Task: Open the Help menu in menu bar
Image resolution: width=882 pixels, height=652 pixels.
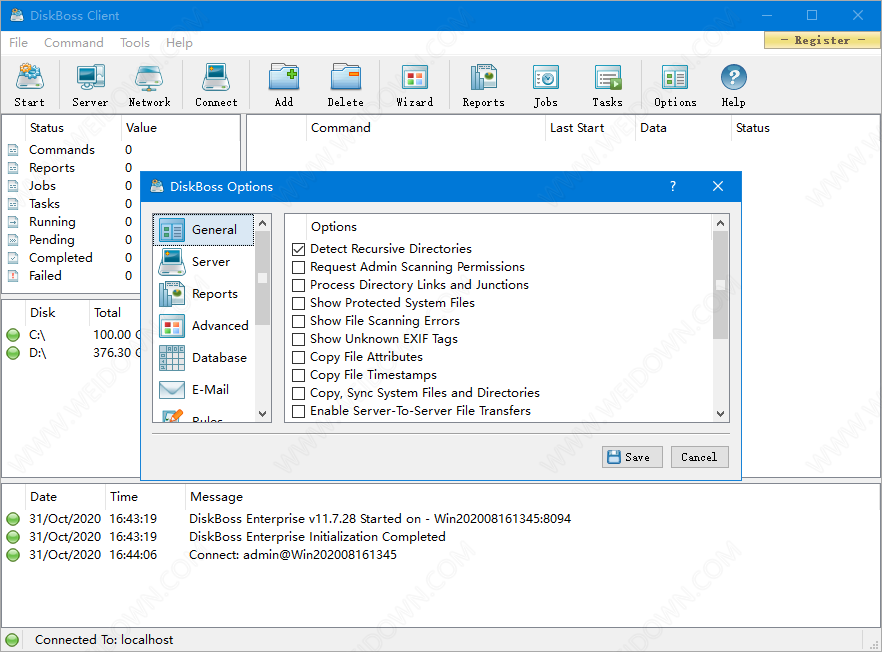Action: [x=179, y=43]
